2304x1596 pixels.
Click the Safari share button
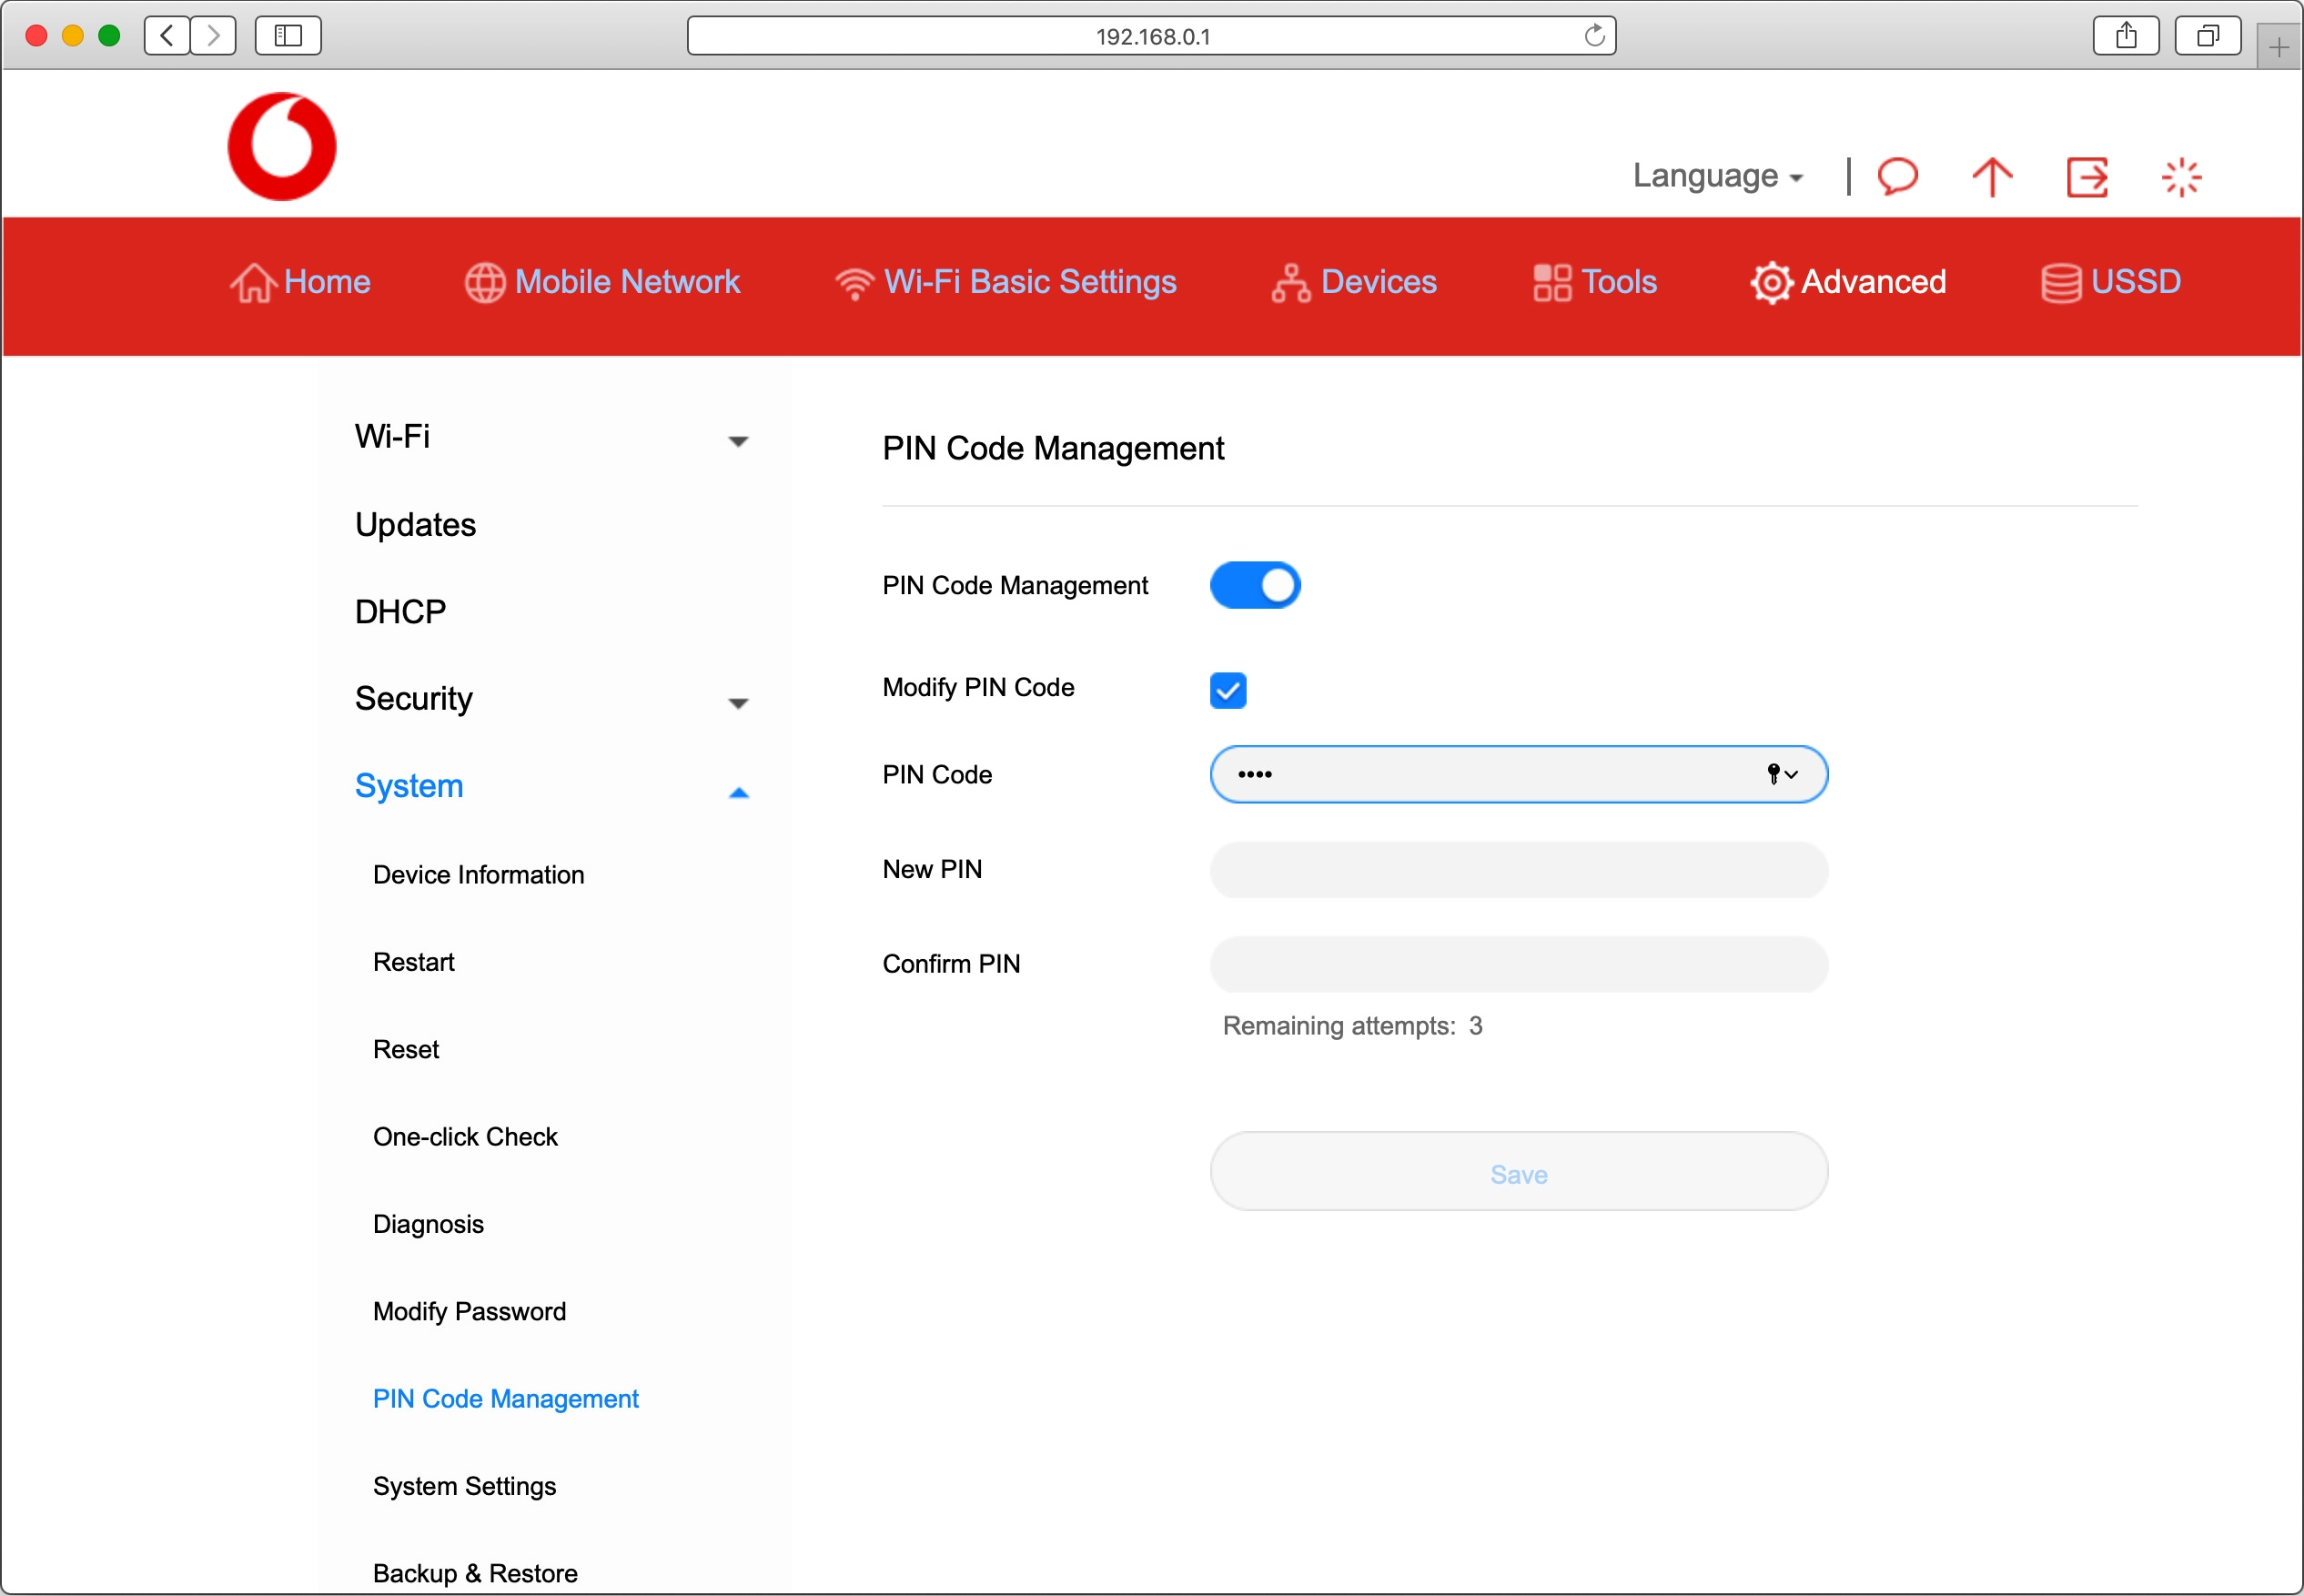[2126, 36]
